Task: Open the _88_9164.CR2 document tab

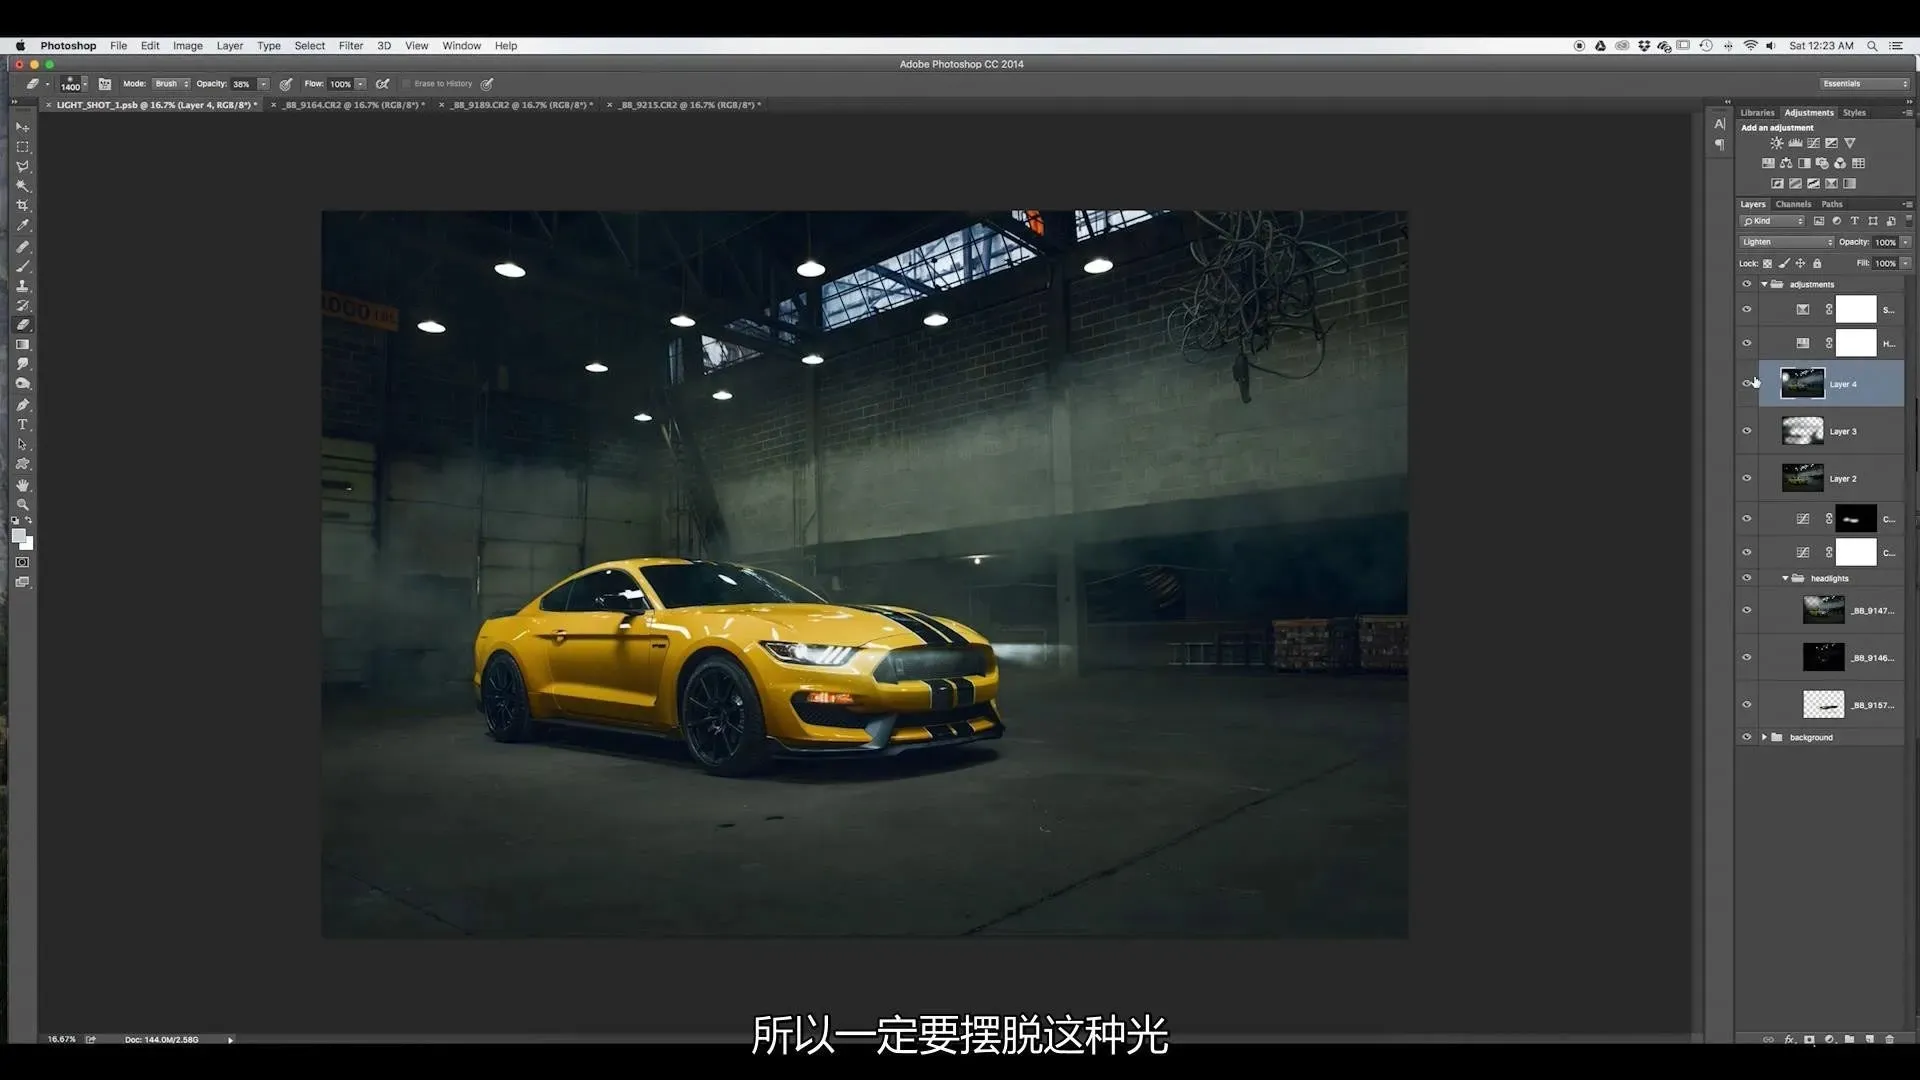Action: click(354, 105)
